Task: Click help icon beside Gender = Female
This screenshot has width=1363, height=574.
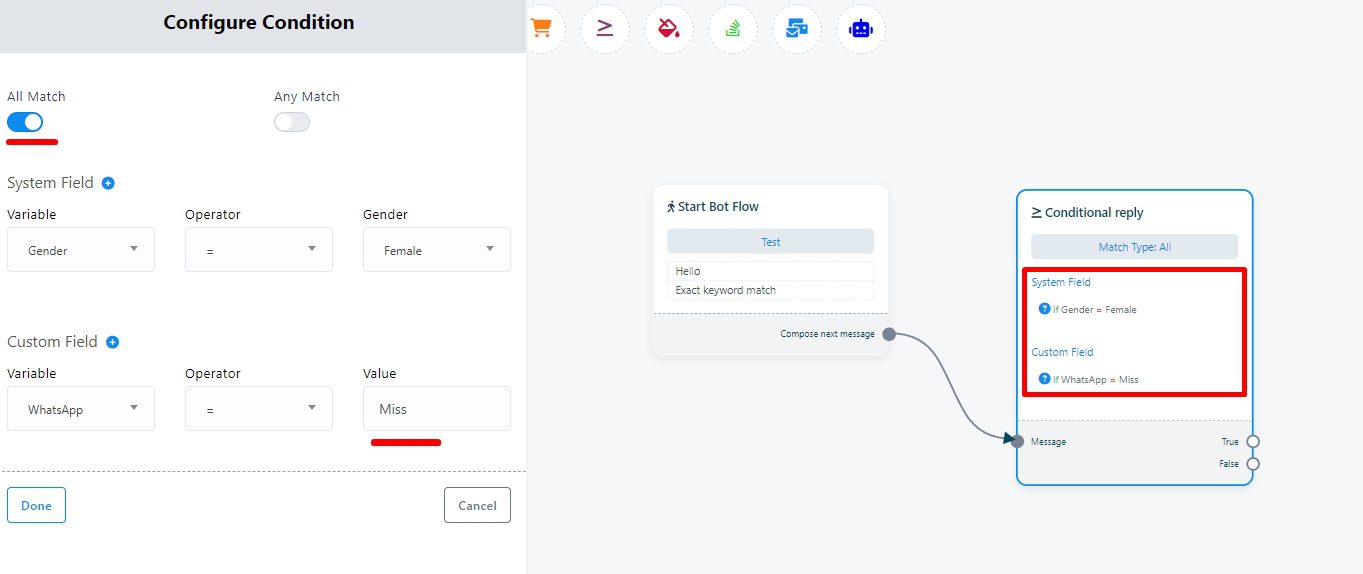Action: coord(1044,309)
